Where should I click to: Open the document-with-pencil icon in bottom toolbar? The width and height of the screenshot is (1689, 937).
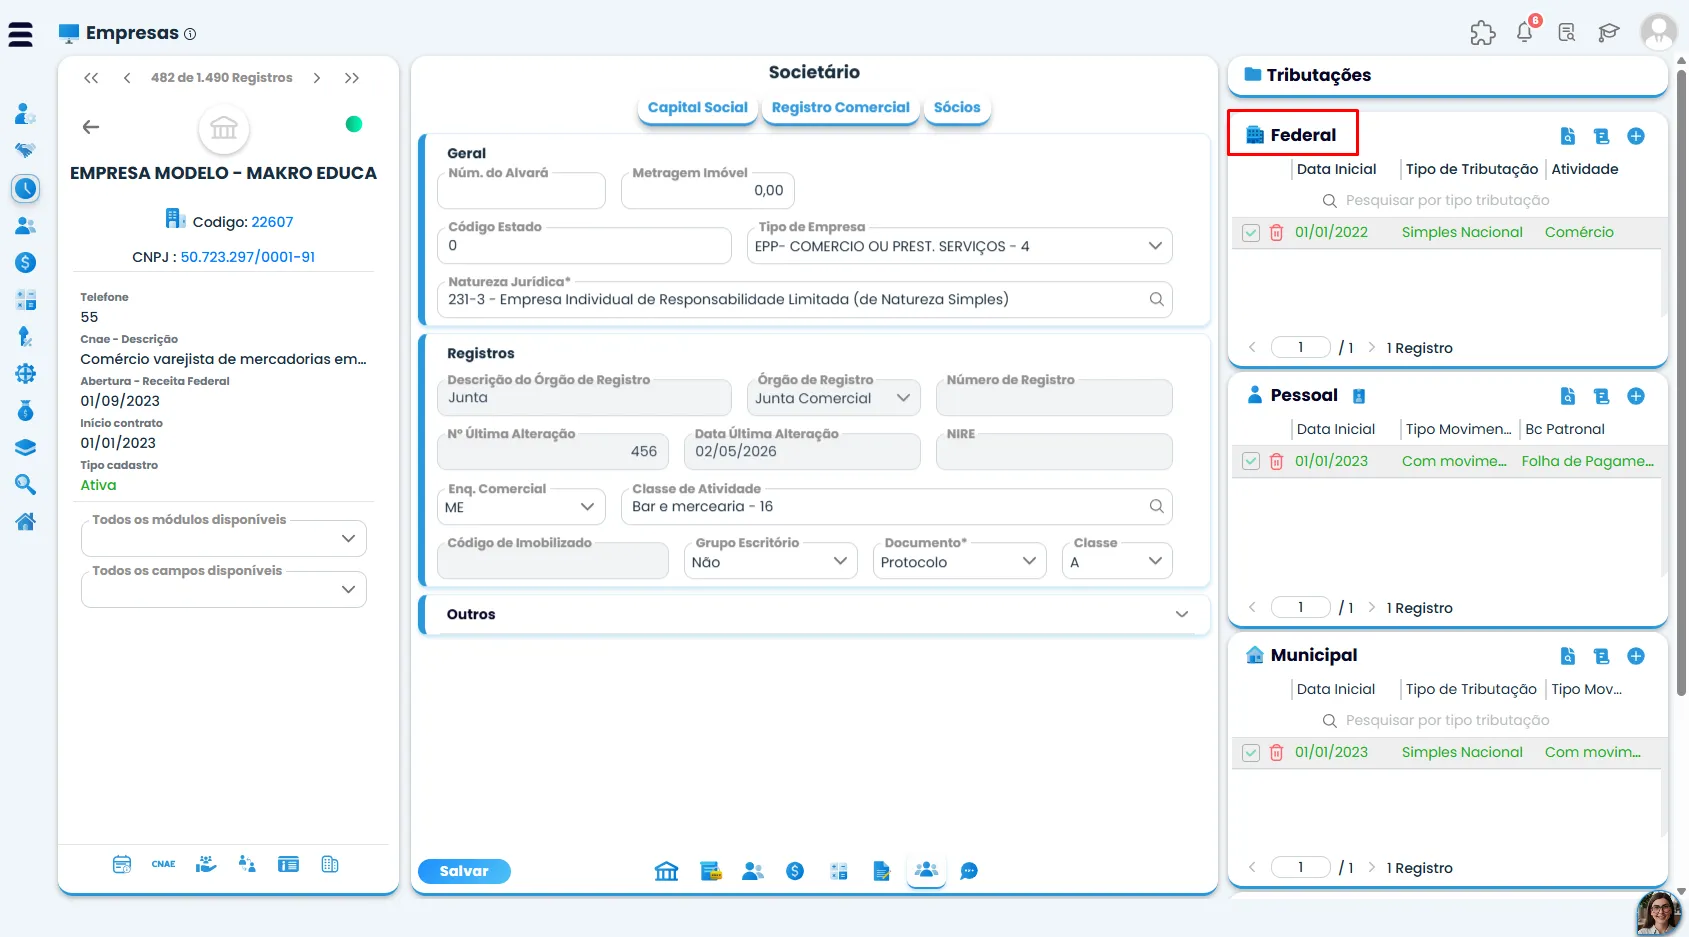(881, 871)
